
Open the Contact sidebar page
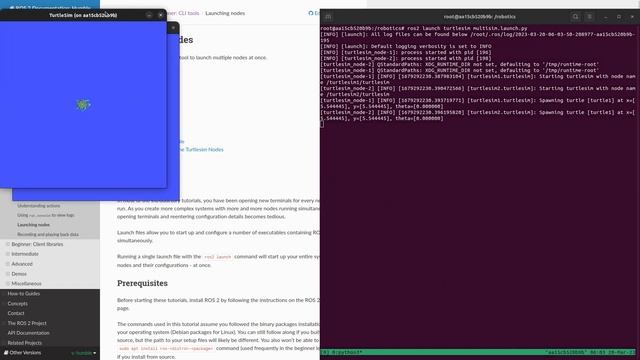[16, 313]
